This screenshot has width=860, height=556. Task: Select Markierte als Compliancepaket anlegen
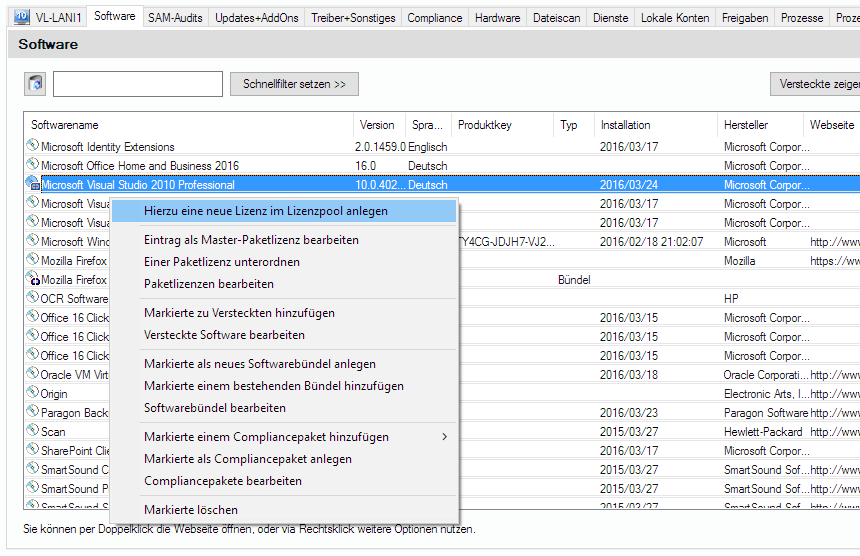284,459
